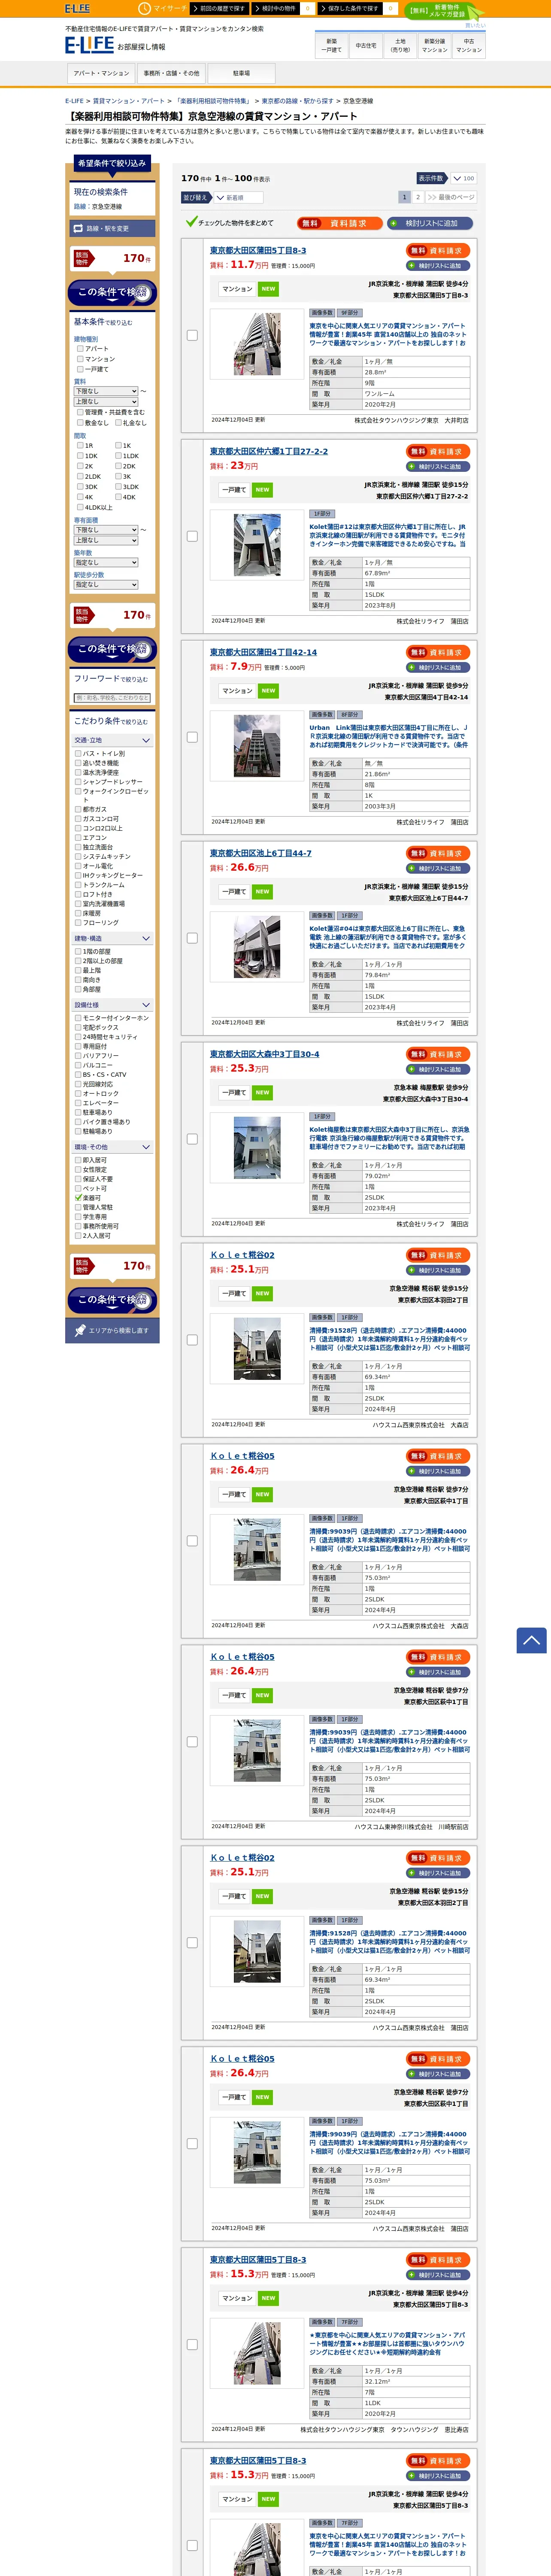Open the マイサーチ clock icon
This screenshot has height=2576, width=551.
(x=144, y=8)
